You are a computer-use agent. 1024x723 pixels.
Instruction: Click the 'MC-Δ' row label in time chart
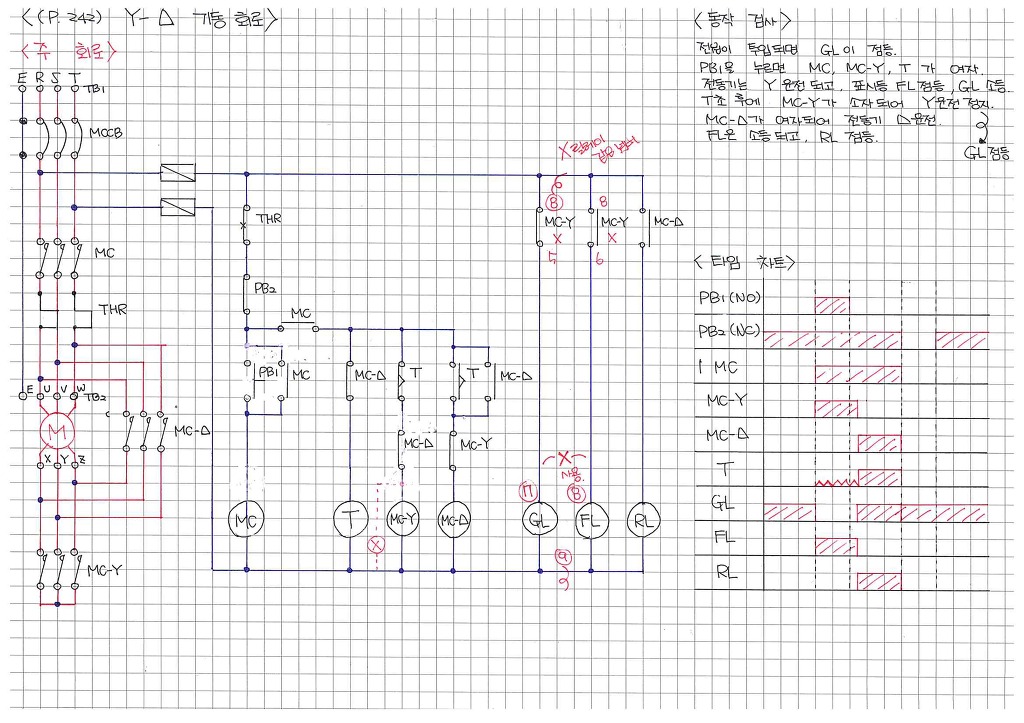click(x=727, y=435)
